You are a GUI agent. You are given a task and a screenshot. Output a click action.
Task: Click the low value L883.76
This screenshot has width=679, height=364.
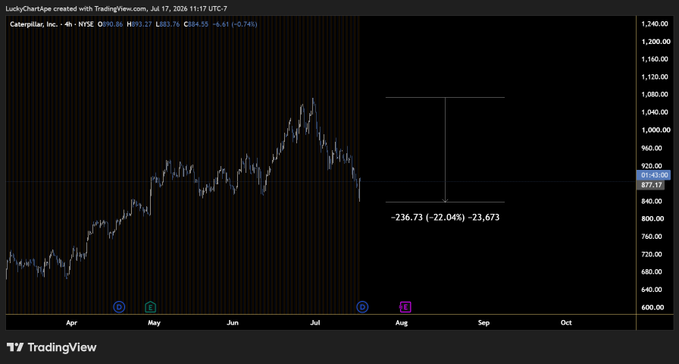pyautogui.click(x=168, y=24)
